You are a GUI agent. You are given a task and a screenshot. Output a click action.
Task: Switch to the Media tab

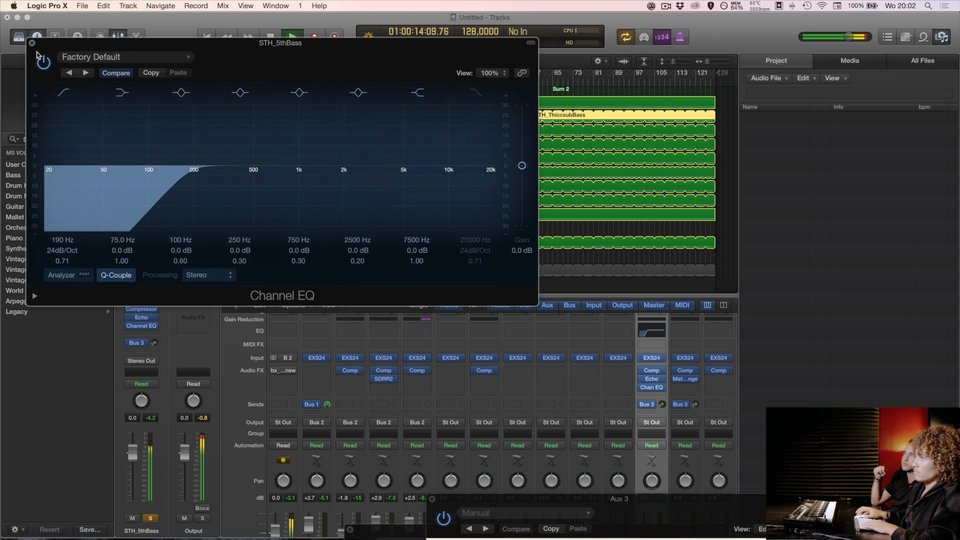pyautogui.click(x=849, y=61)
